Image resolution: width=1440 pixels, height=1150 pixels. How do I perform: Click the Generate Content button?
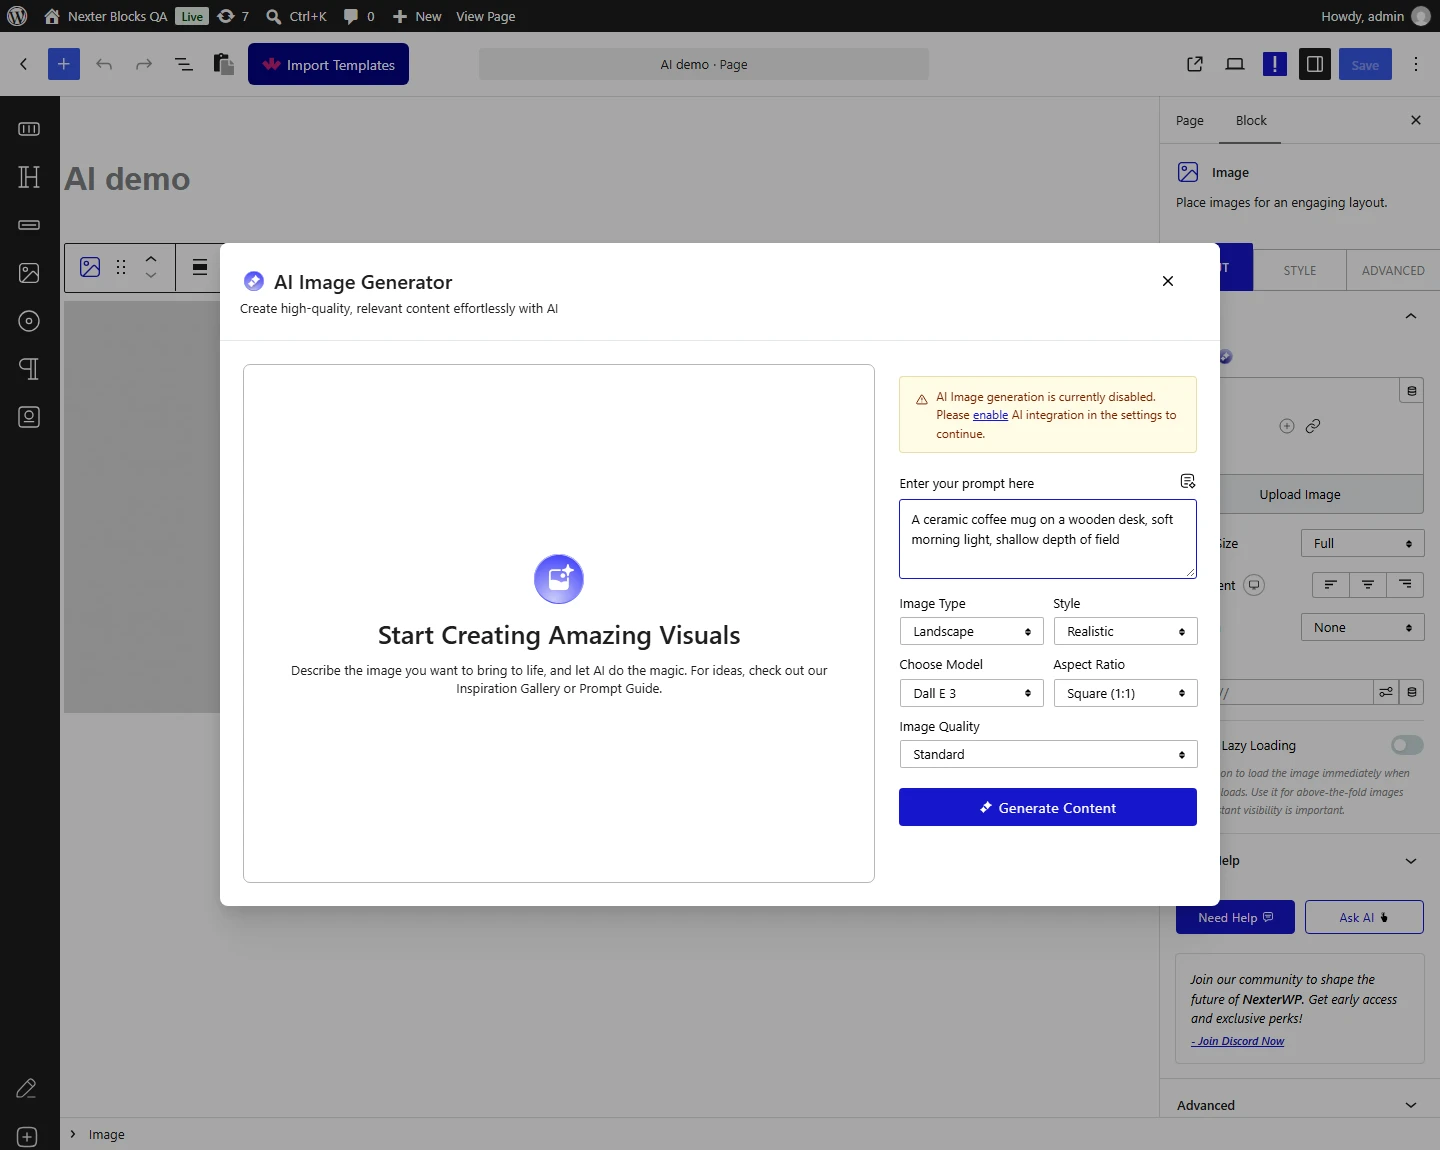[x=1048, y=807]
